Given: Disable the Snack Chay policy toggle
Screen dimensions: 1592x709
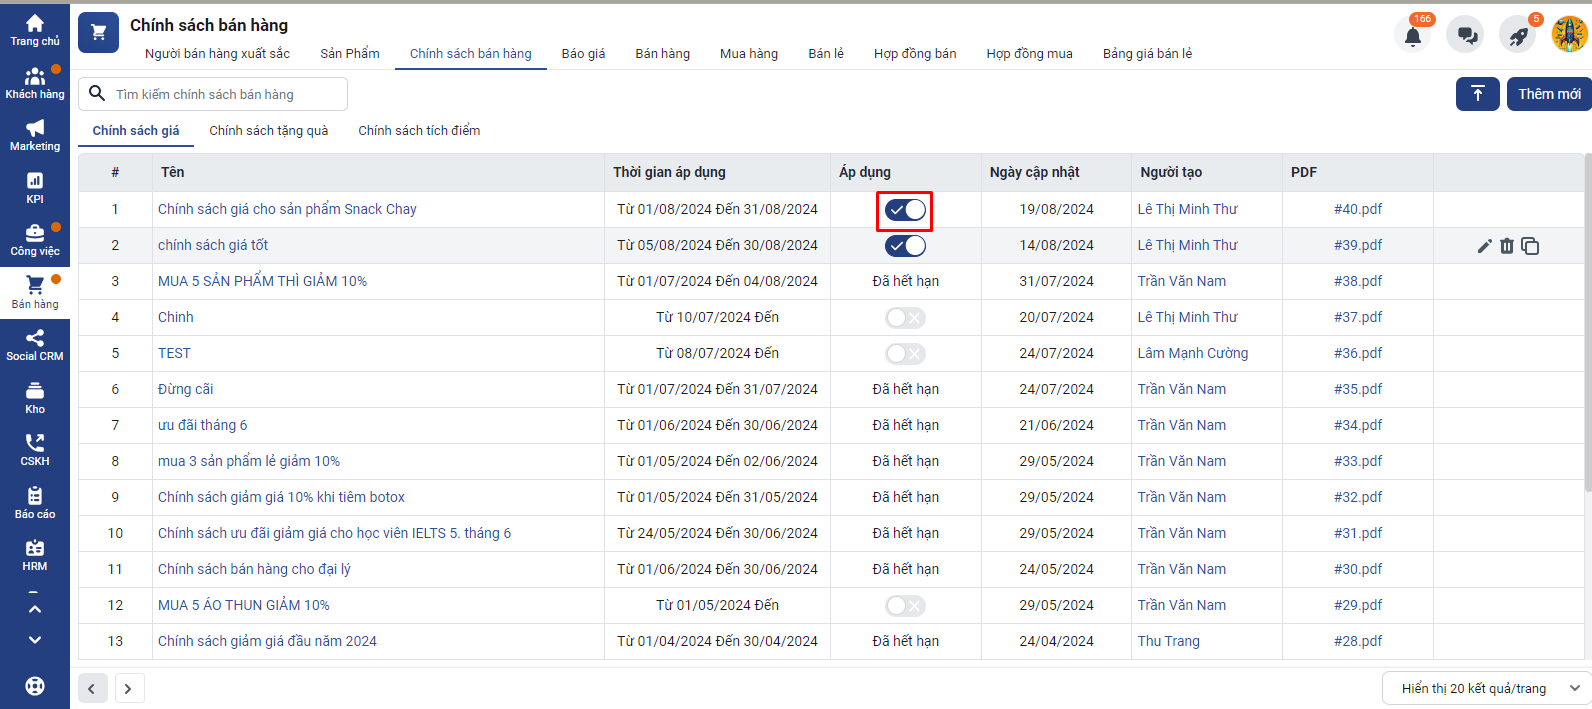Looking at the screenshot, I should coord(905,210).
